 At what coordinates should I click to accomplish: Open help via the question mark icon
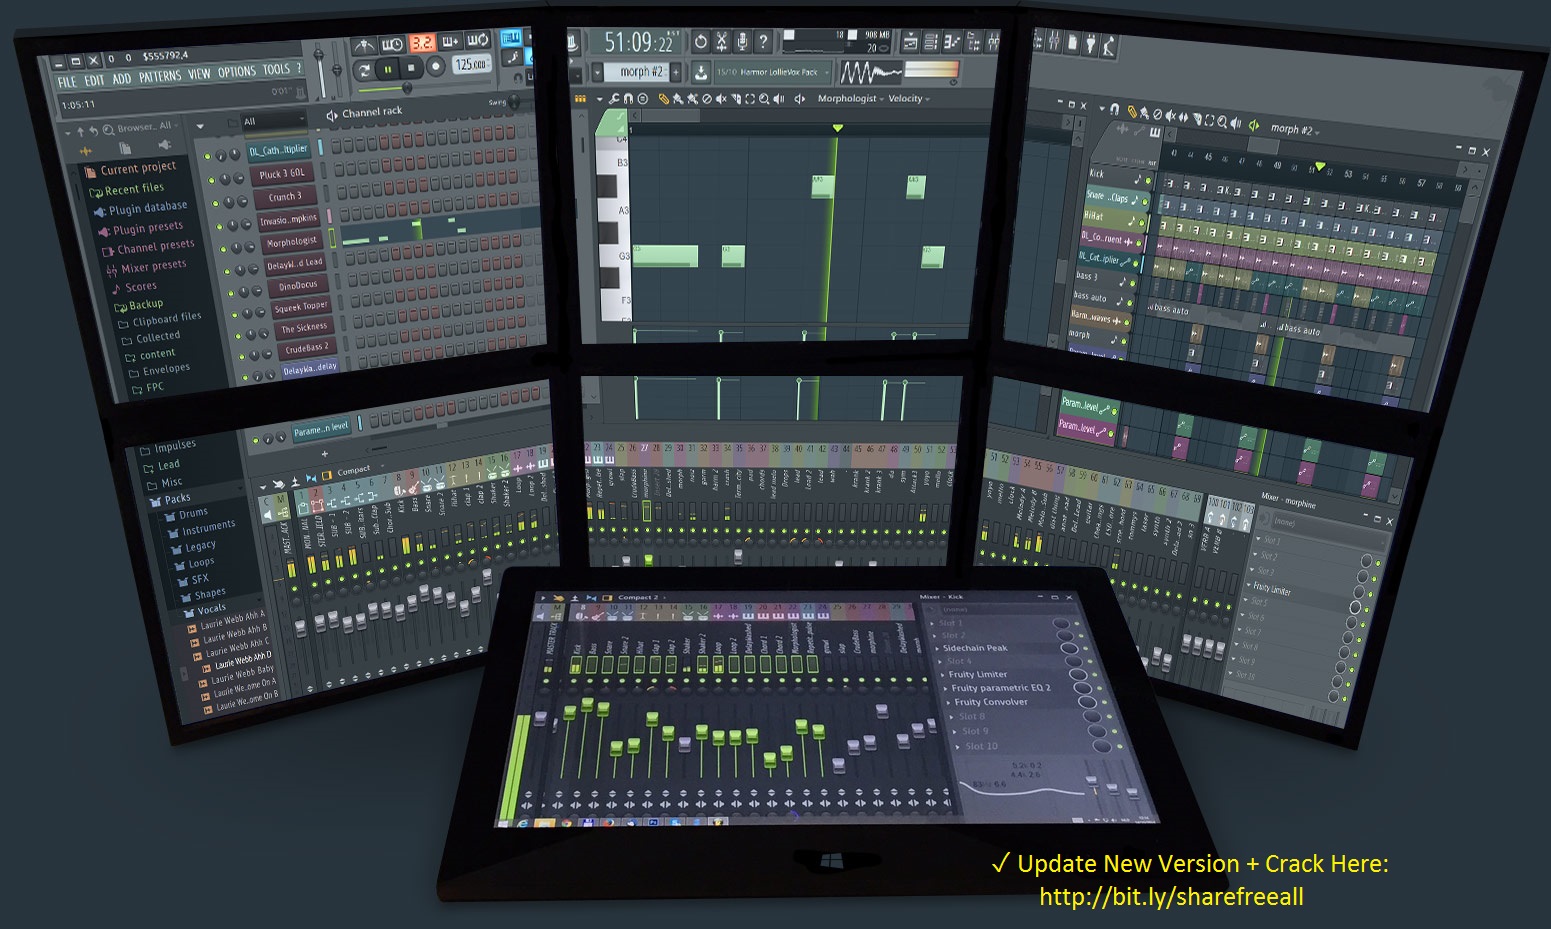763,42
